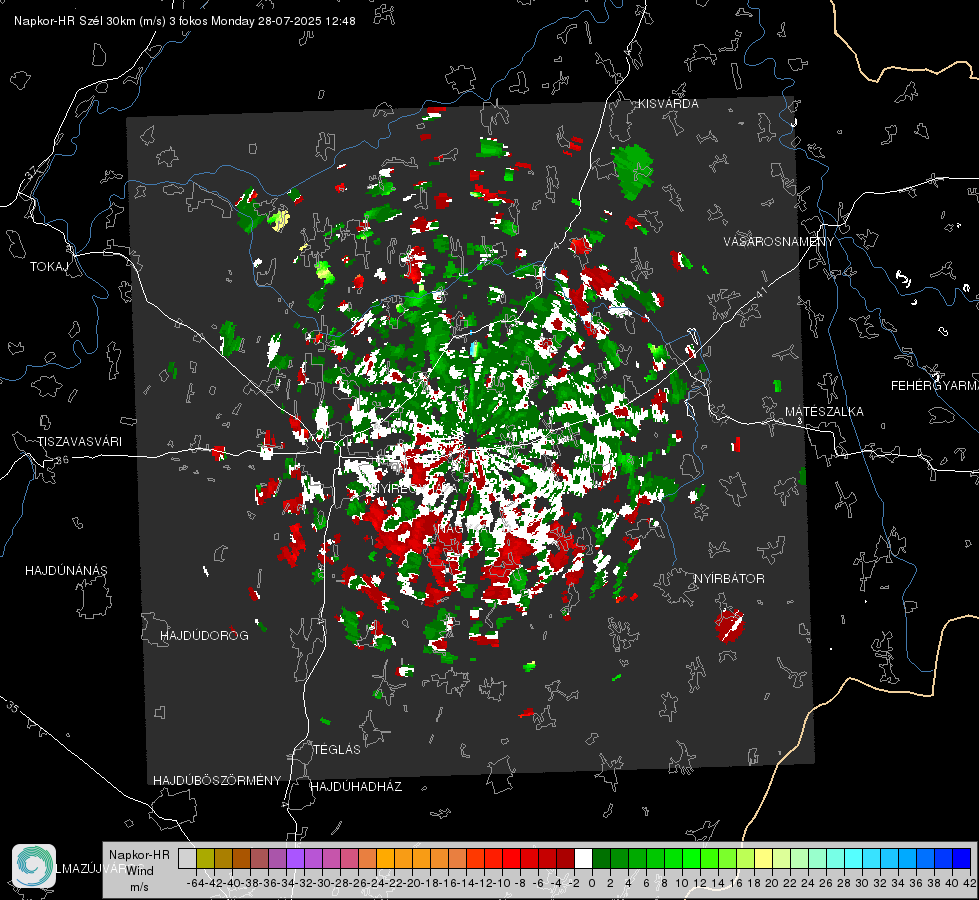Pick the dark green swatch between 0 and 2
Viewport: 979px width, 900px height.
tap(601, 858)
